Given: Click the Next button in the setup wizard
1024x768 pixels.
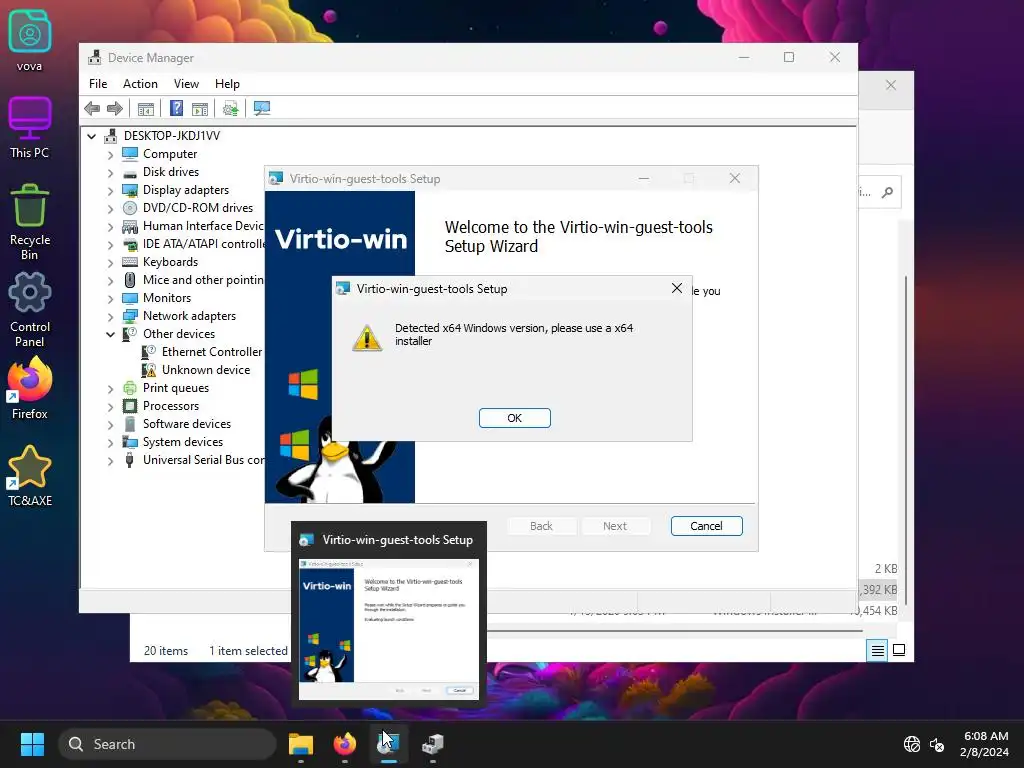Looking at the screenshot, I should [x=615, y=526].
